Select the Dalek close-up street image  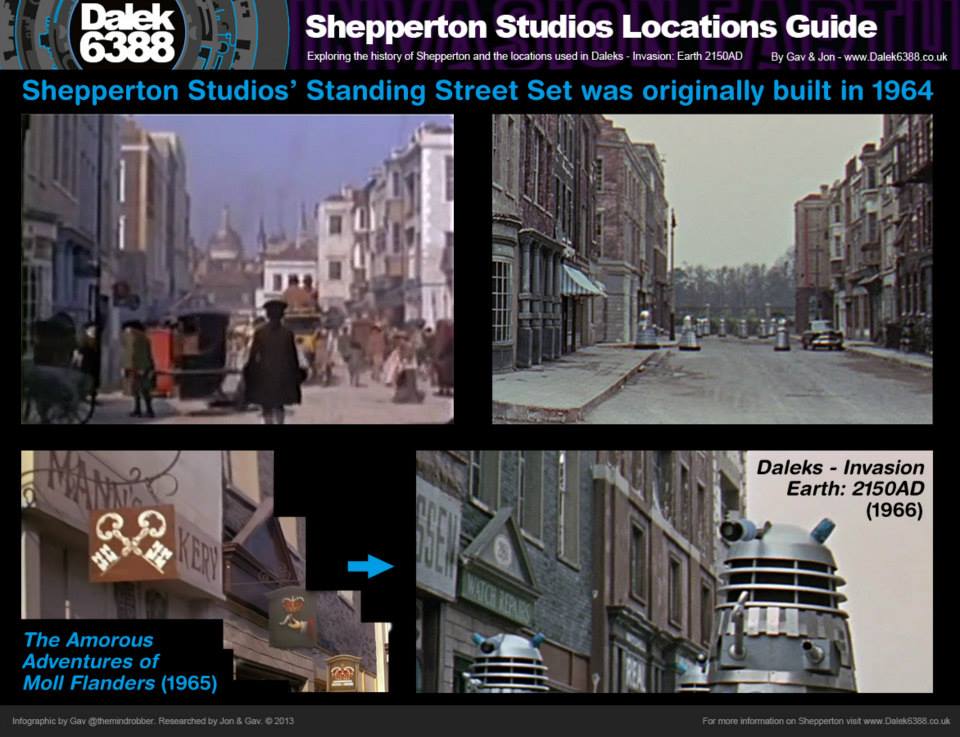674,572
